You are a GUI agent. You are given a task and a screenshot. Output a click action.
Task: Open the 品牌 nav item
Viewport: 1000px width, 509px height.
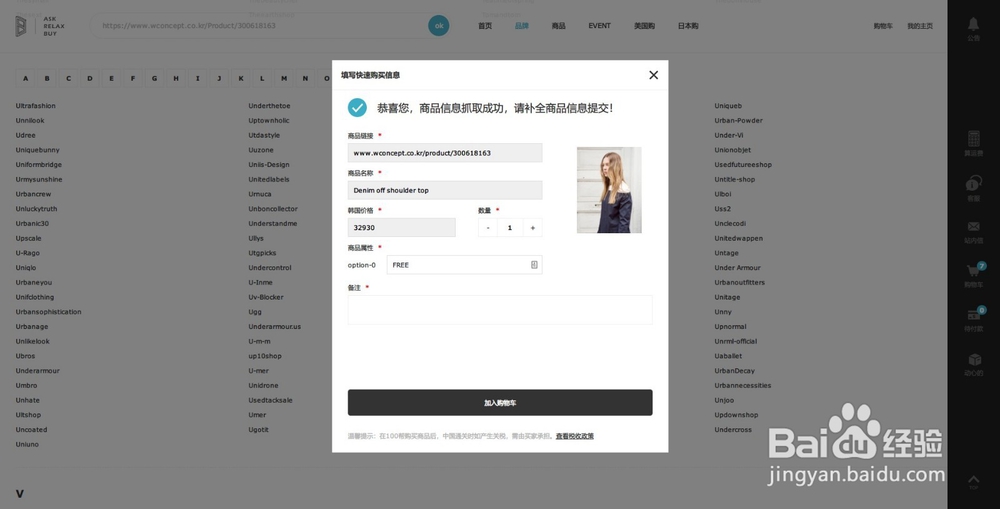coord(522,26)
